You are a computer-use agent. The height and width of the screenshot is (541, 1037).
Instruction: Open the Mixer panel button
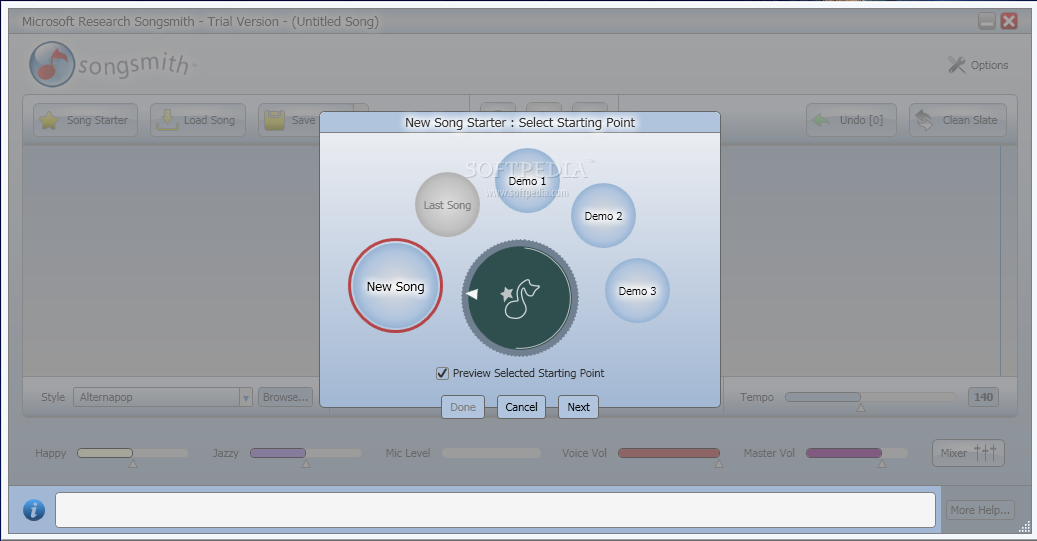[x=968, y=453]
